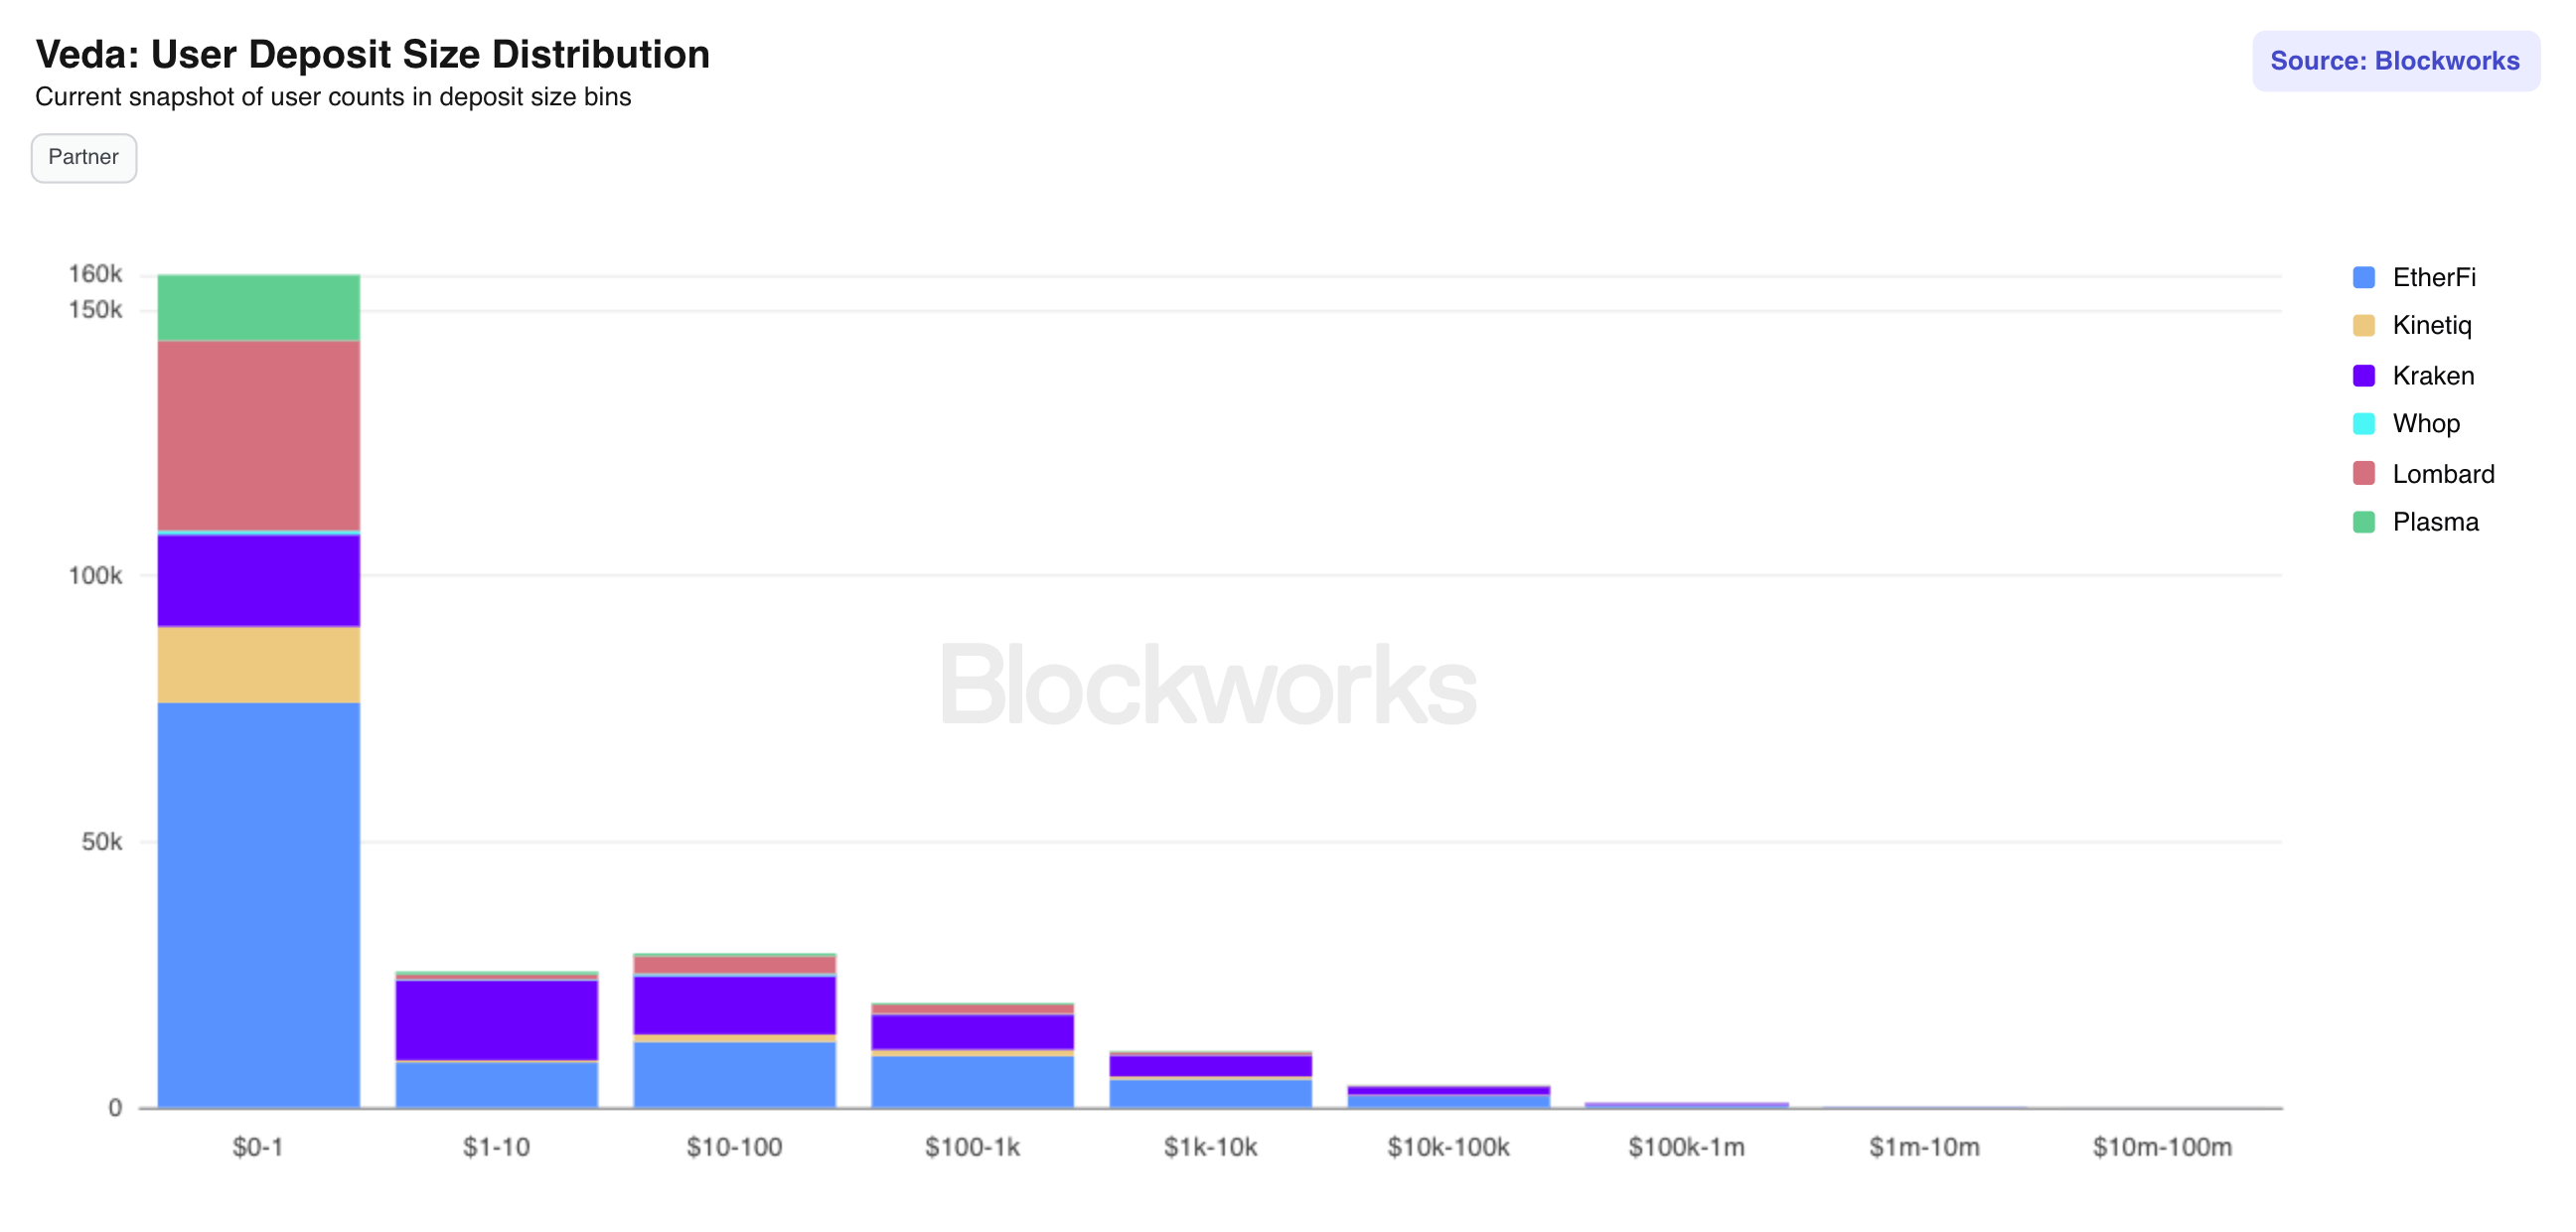Click EtherFi segment of $1k-10k bar

click(x=1211, y=1094)
